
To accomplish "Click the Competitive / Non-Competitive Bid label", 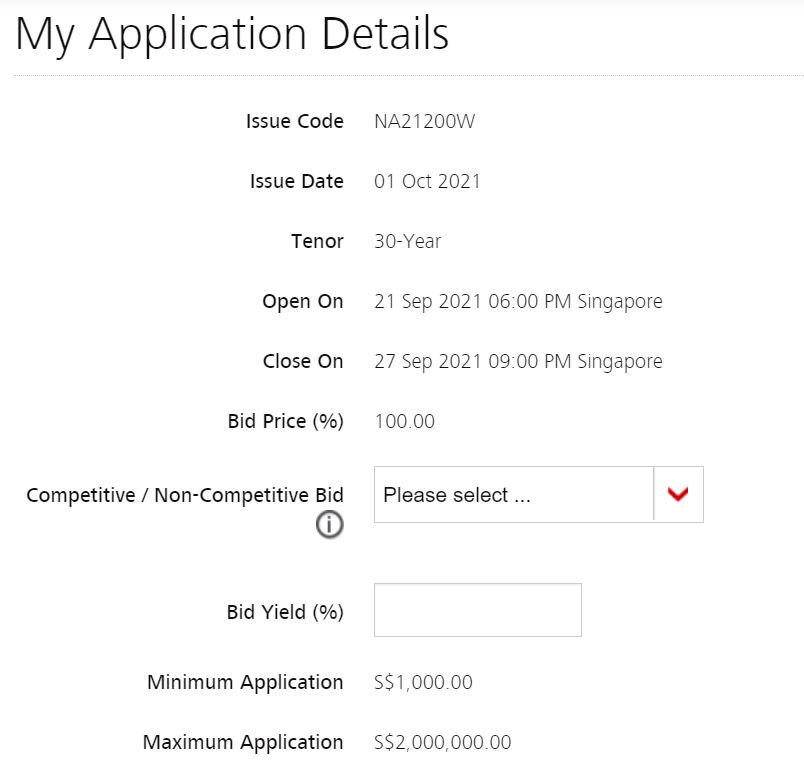I will [185, 495].
